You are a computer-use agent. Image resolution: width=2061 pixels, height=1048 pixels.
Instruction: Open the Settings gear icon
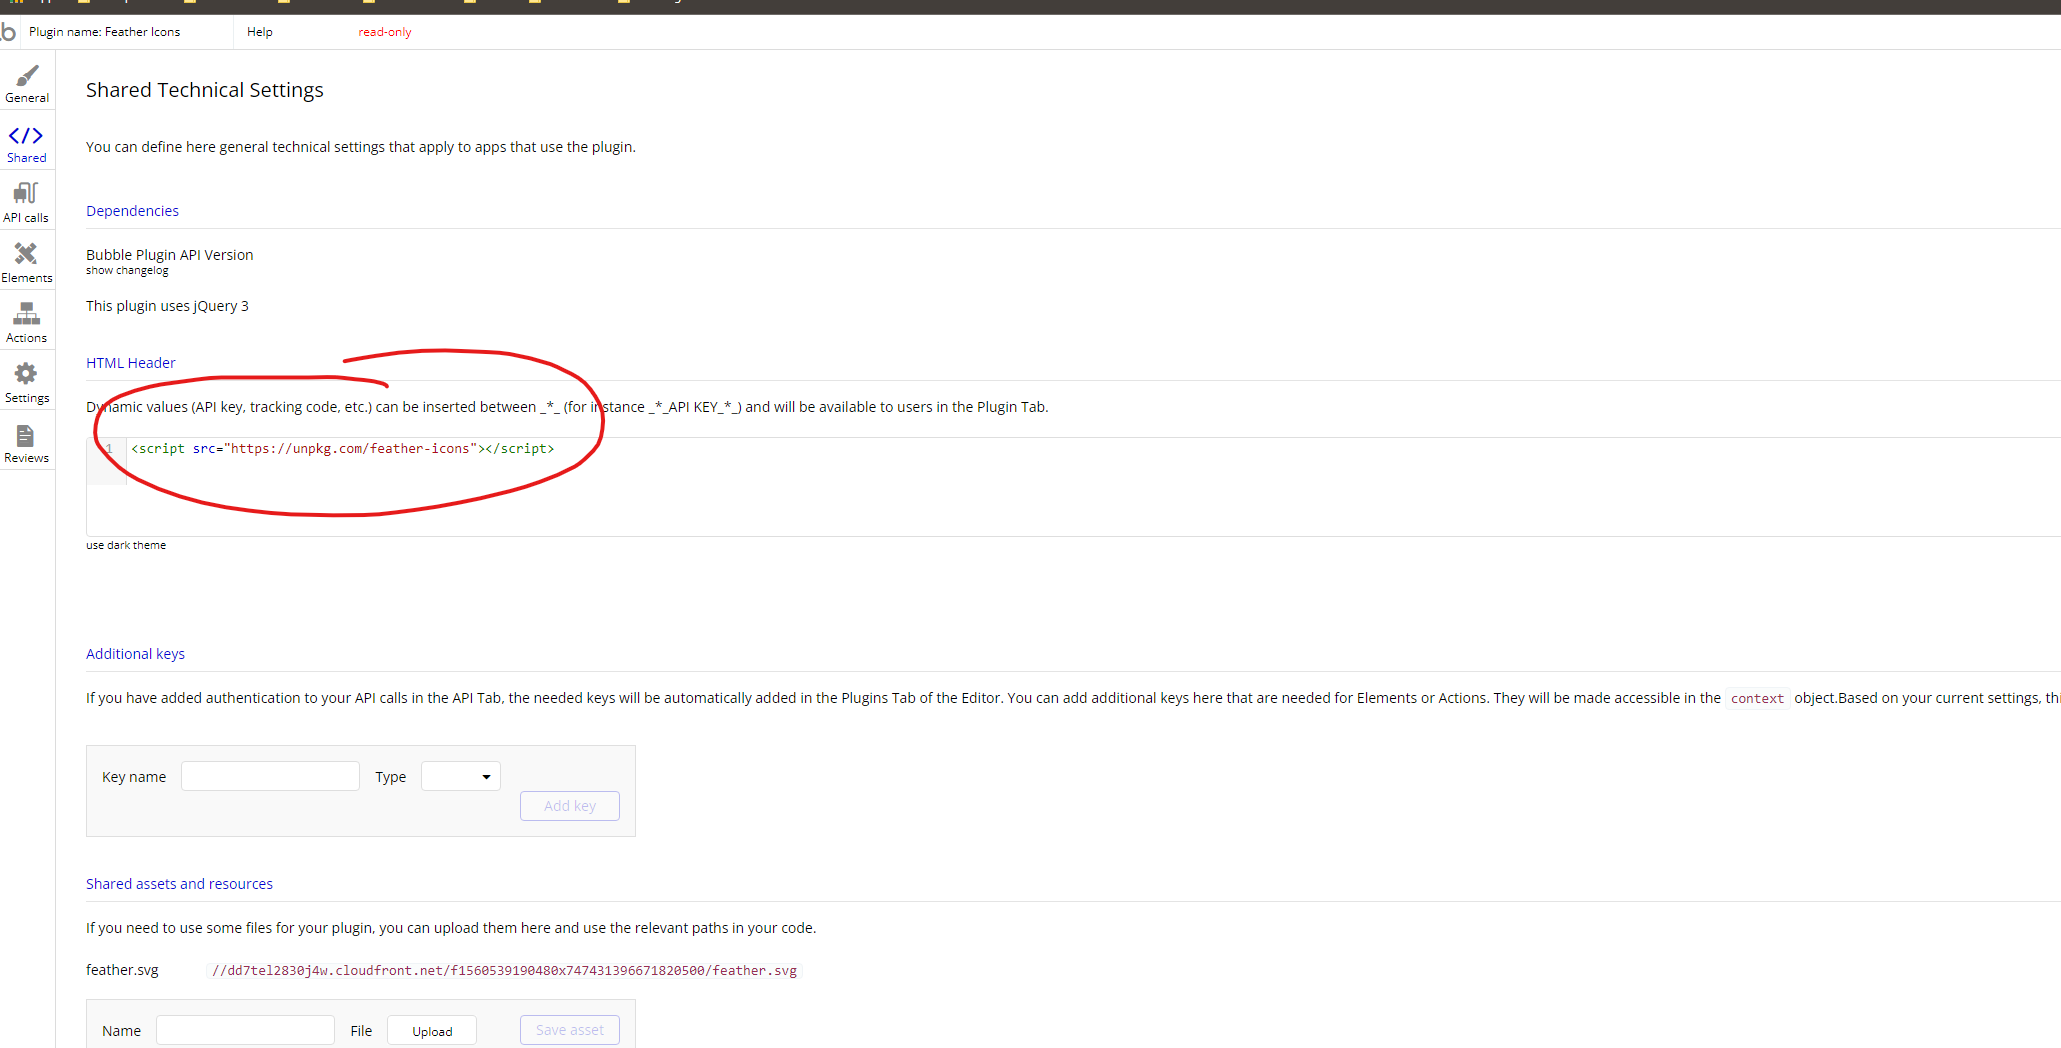[26, 374]
